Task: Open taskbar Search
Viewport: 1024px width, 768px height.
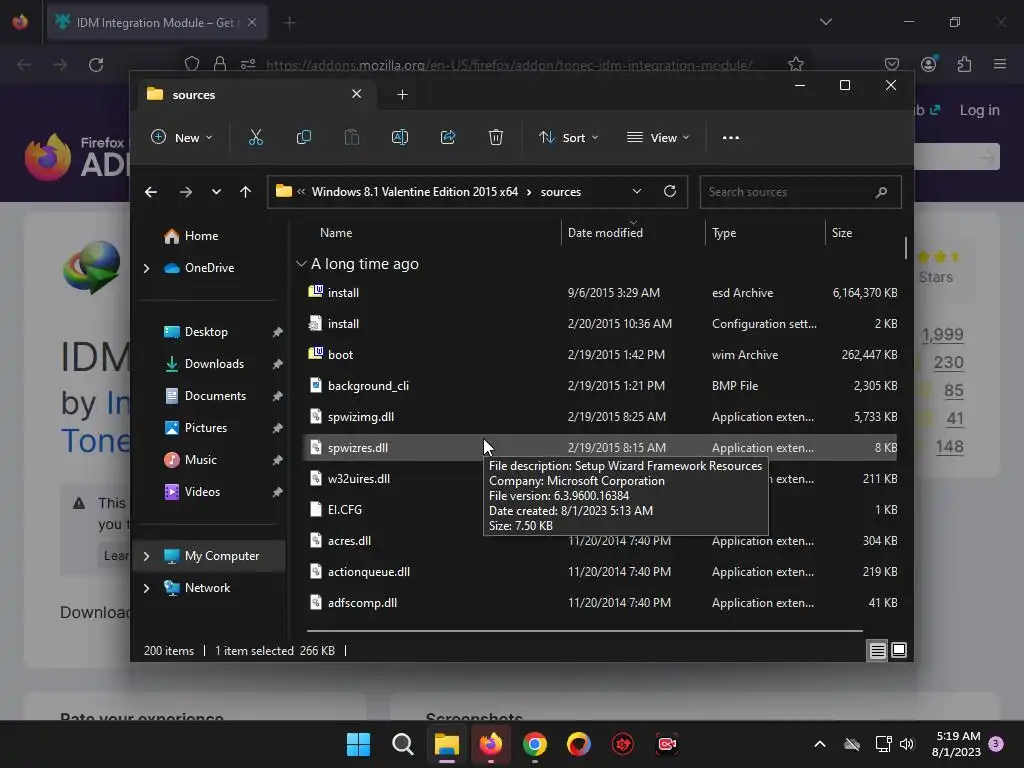Action: pyautogui.click(x=402, y=744)
